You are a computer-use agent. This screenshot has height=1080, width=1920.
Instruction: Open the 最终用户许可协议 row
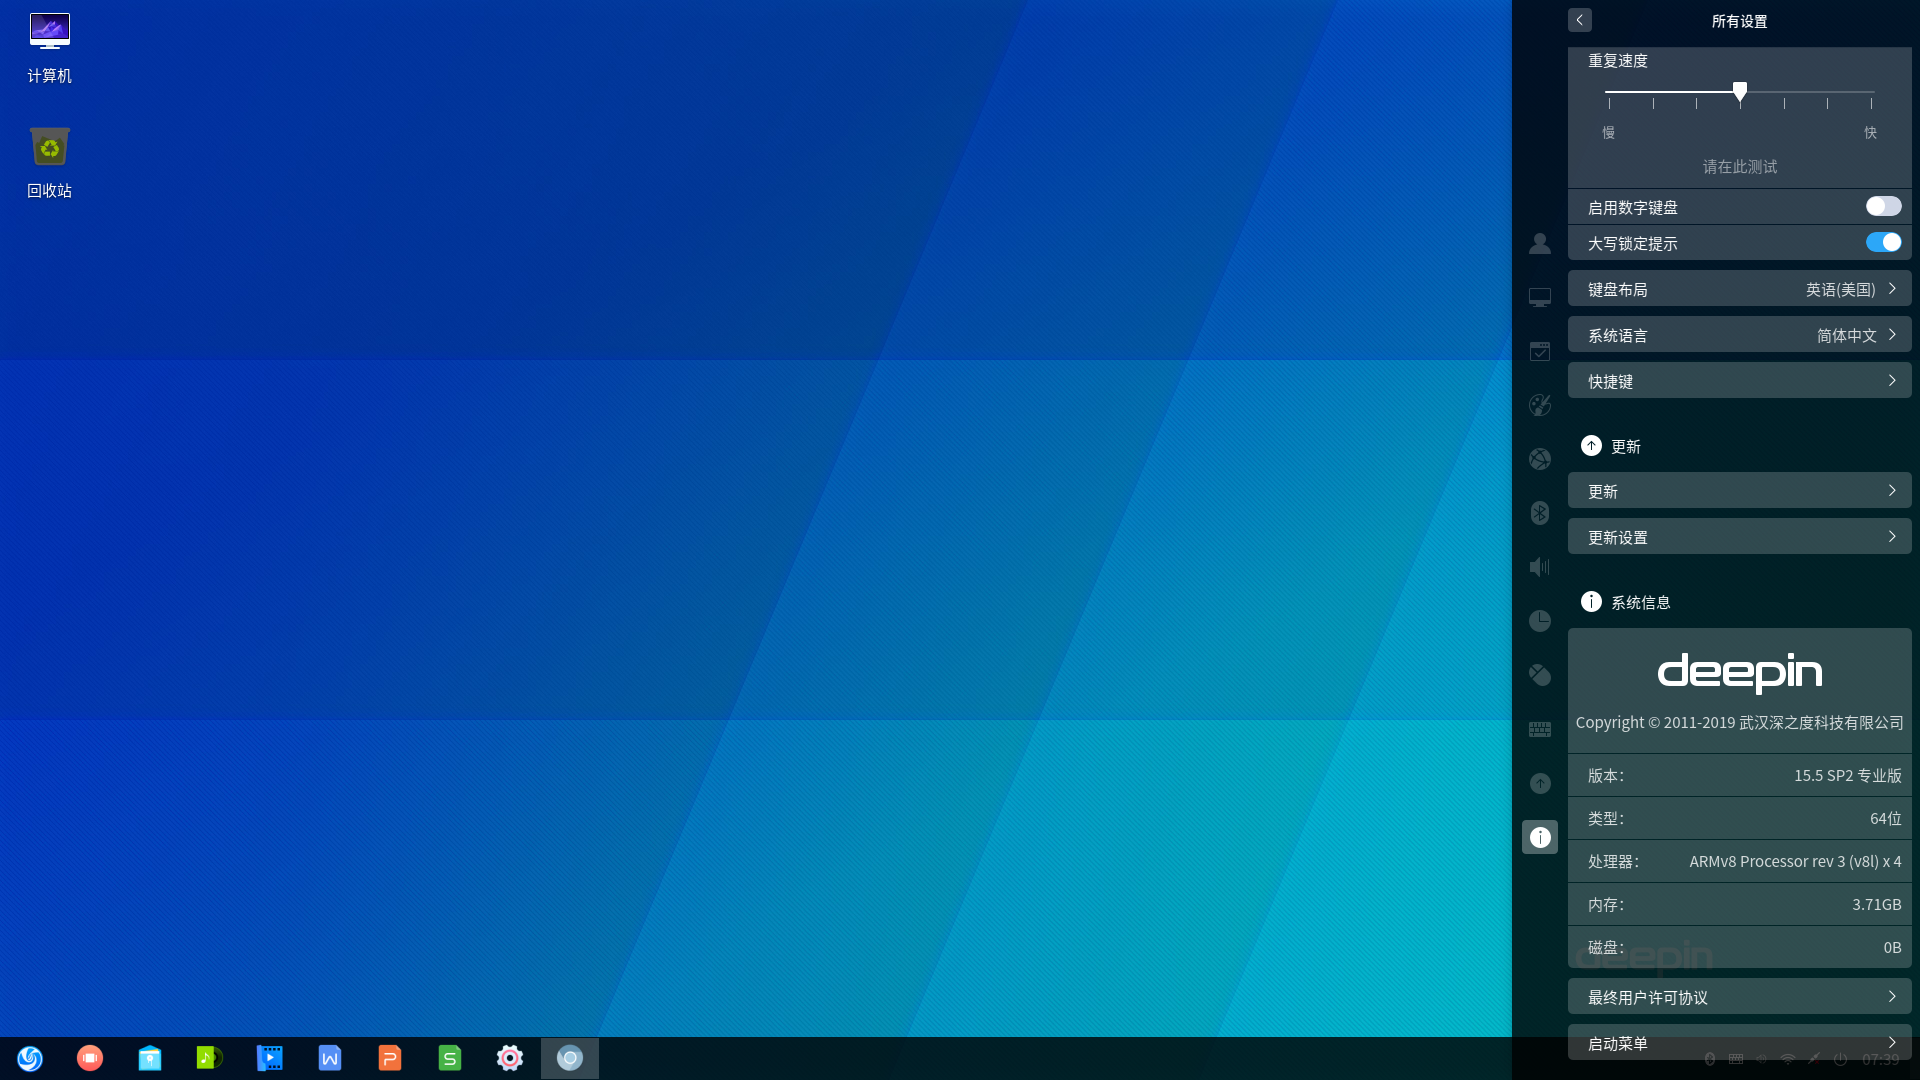(1740, 997)
